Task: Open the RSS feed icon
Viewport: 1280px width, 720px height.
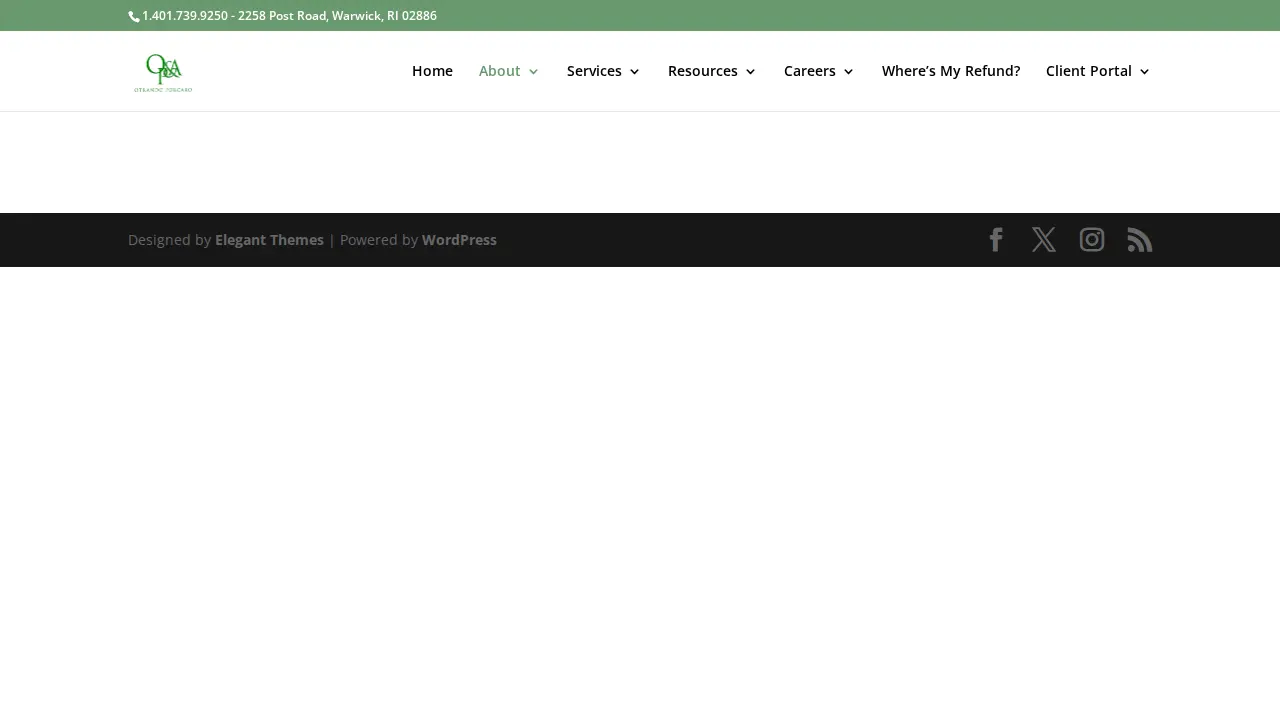Action: coord(1139,240)
